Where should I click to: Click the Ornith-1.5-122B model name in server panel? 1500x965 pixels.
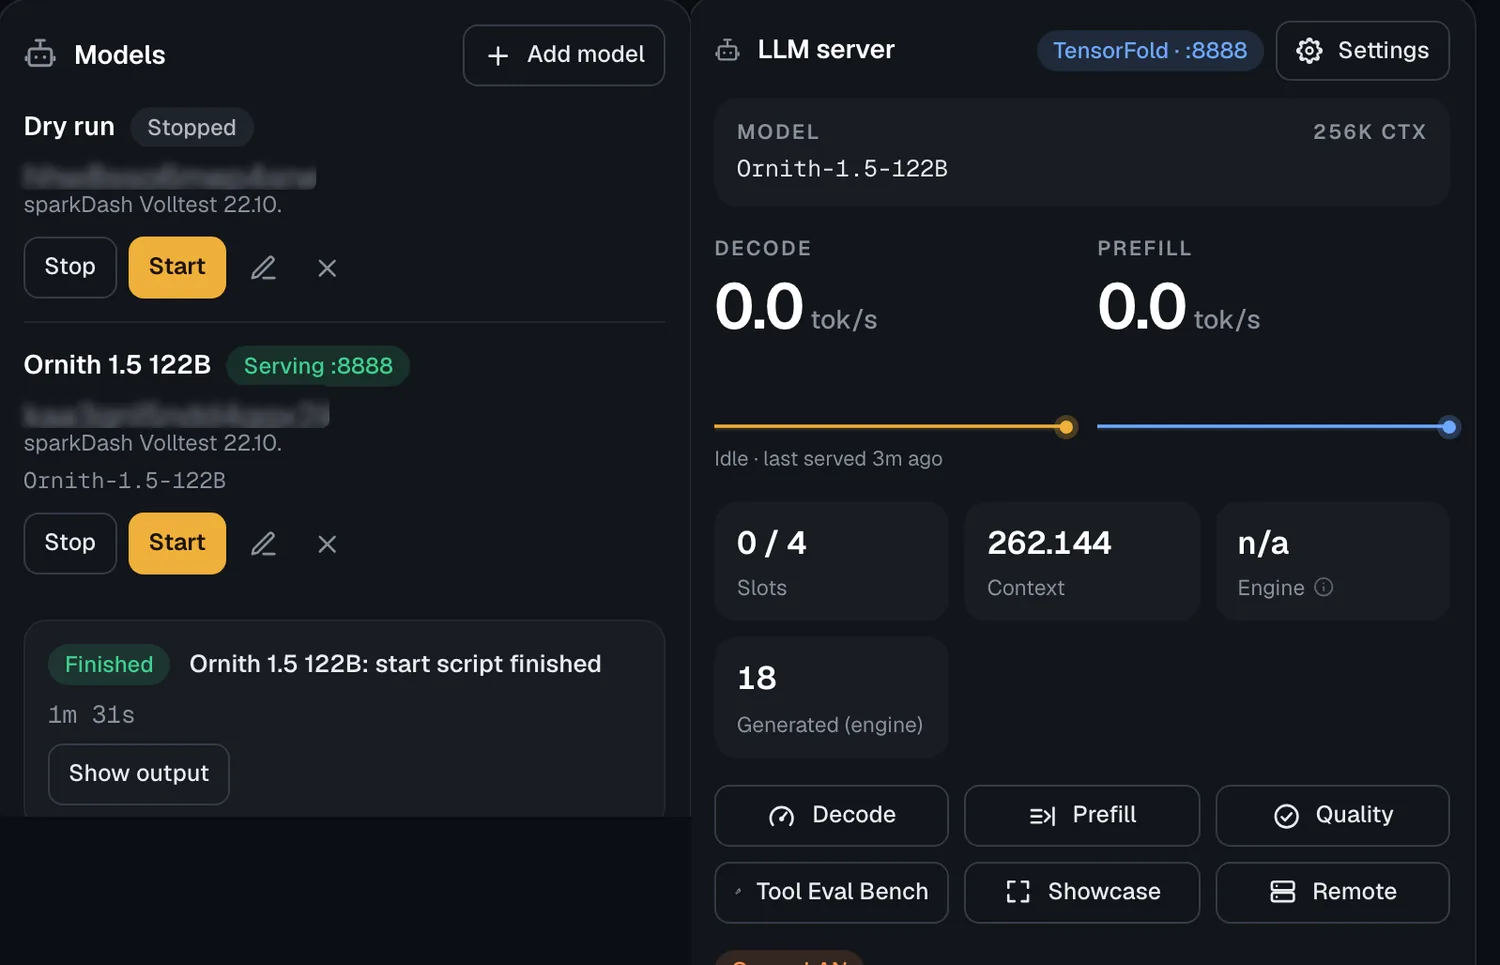[x=842, y=169]
